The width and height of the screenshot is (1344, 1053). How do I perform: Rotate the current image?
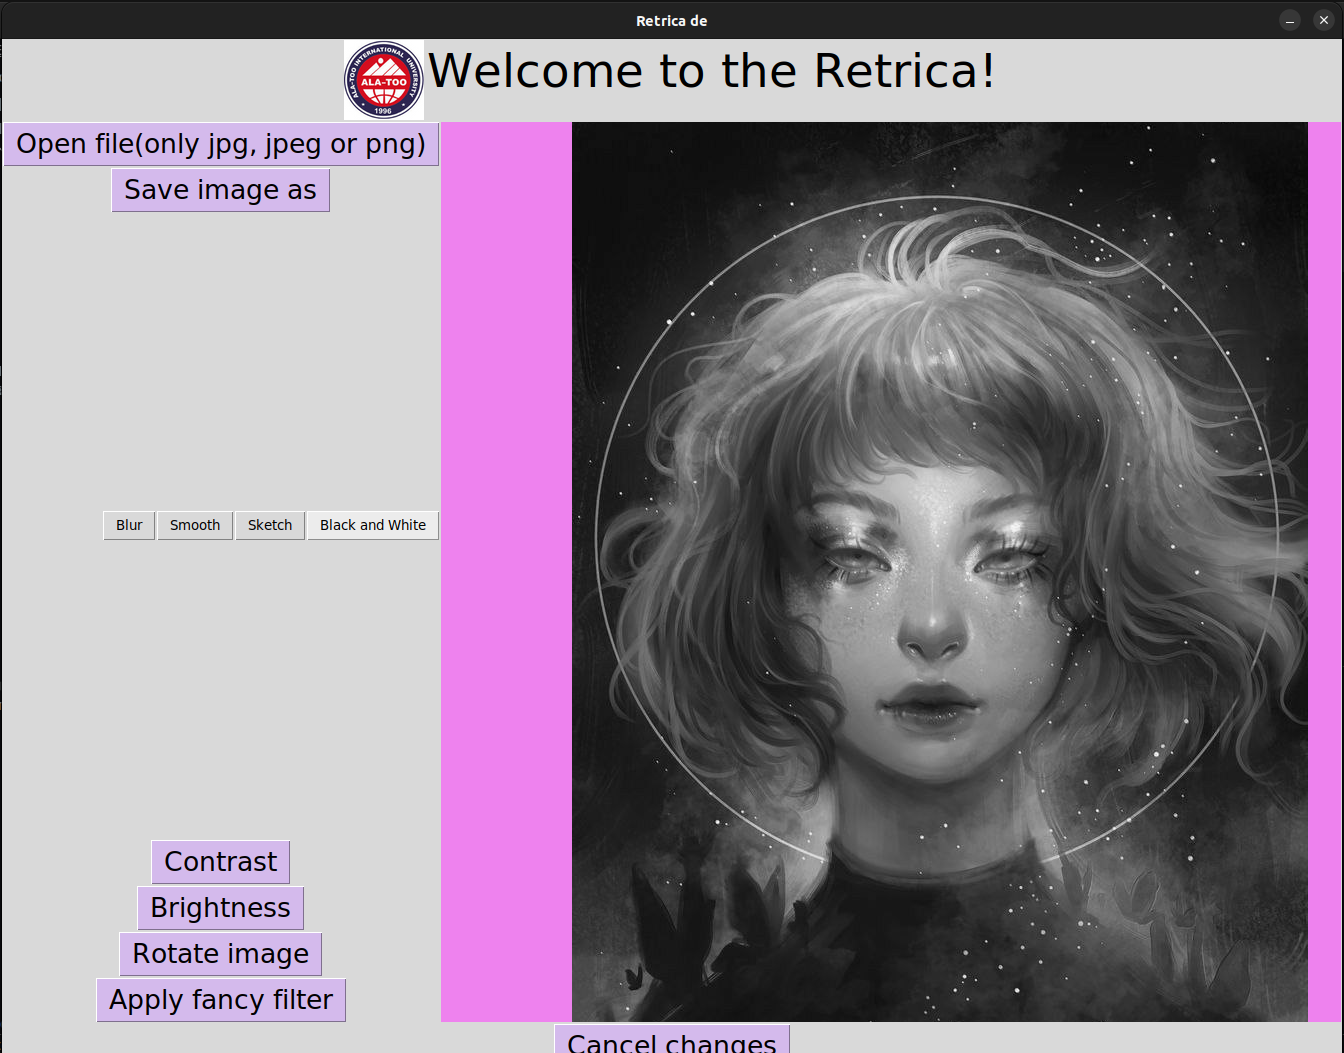pyautogui.click(x=220, y=954)
